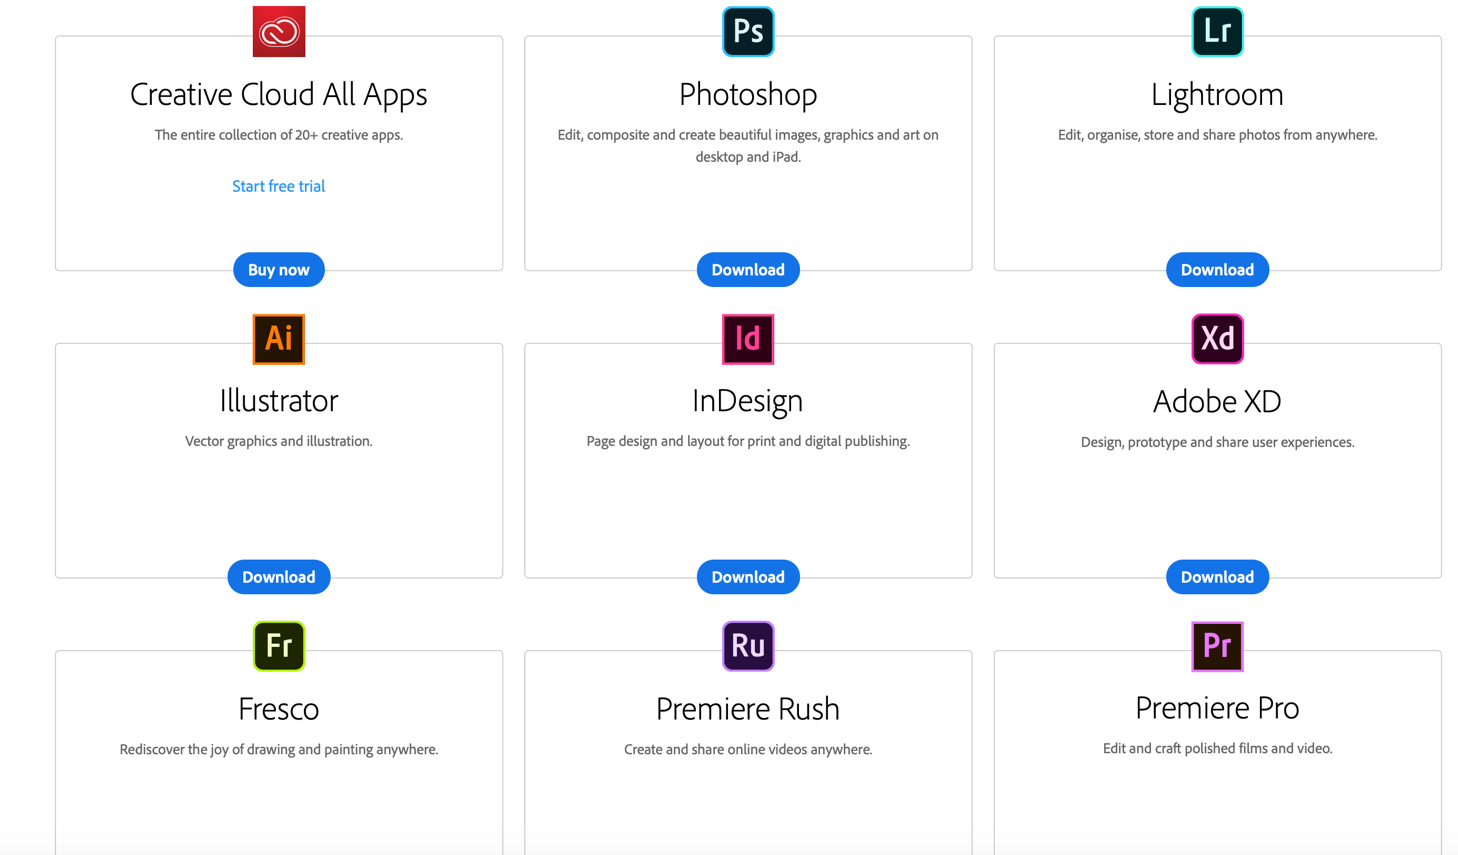Viewport: 1458px width, 855px height.
Task: Click the Lightroom Lr app icon
Action: [1217, 32]
